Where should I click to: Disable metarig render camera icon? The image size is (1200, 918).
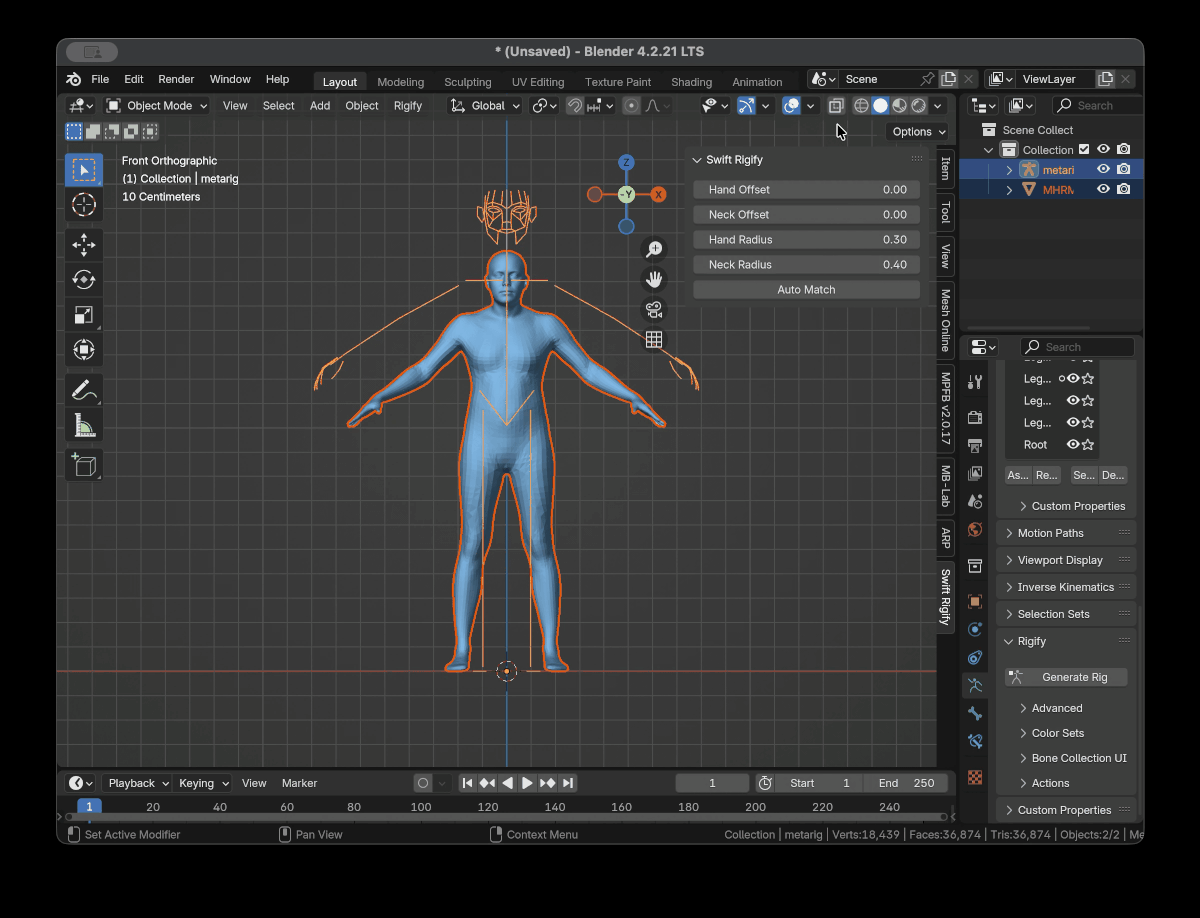[1123, 169]
